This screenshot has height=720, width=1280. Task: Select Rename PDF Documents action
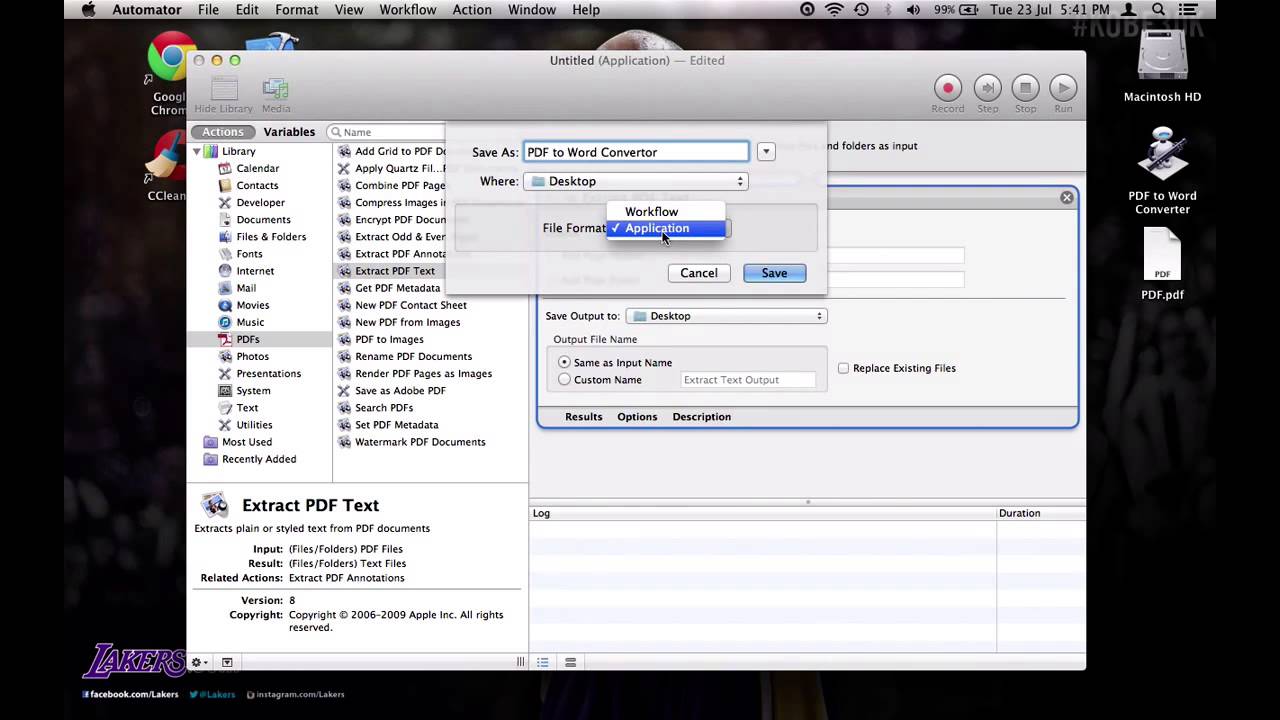click(x=413, y=356)
